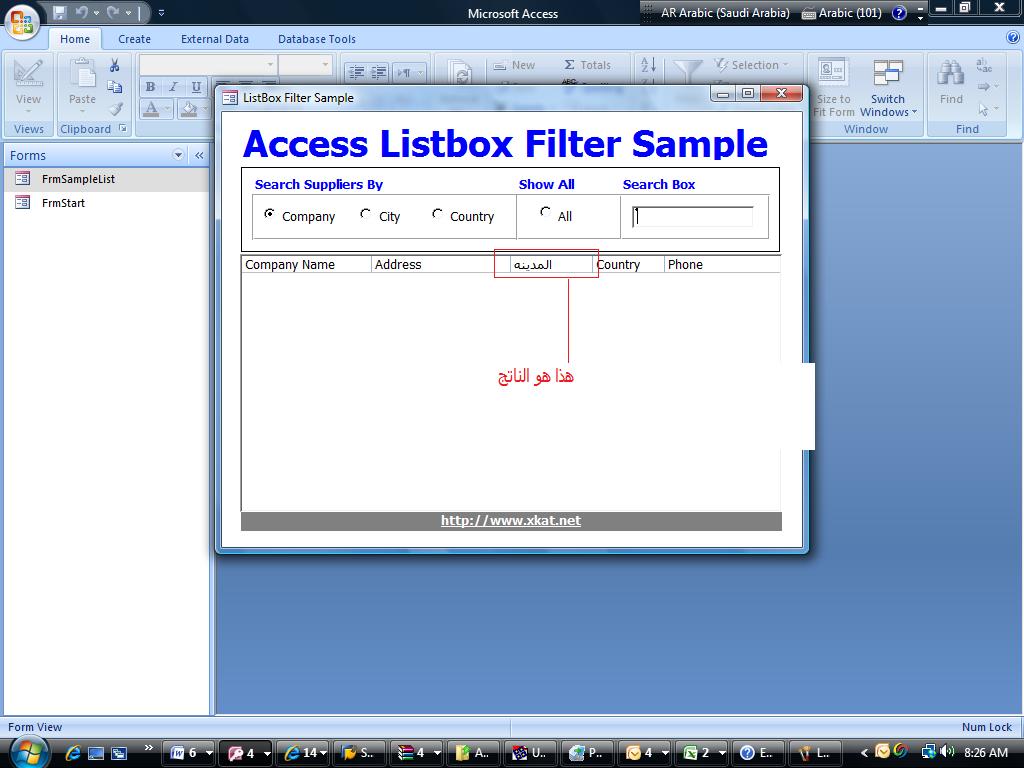Open the Excel taskbar group with 2 windows
The width and height of the screenshot is (1024, 768).
coord(701,753)
